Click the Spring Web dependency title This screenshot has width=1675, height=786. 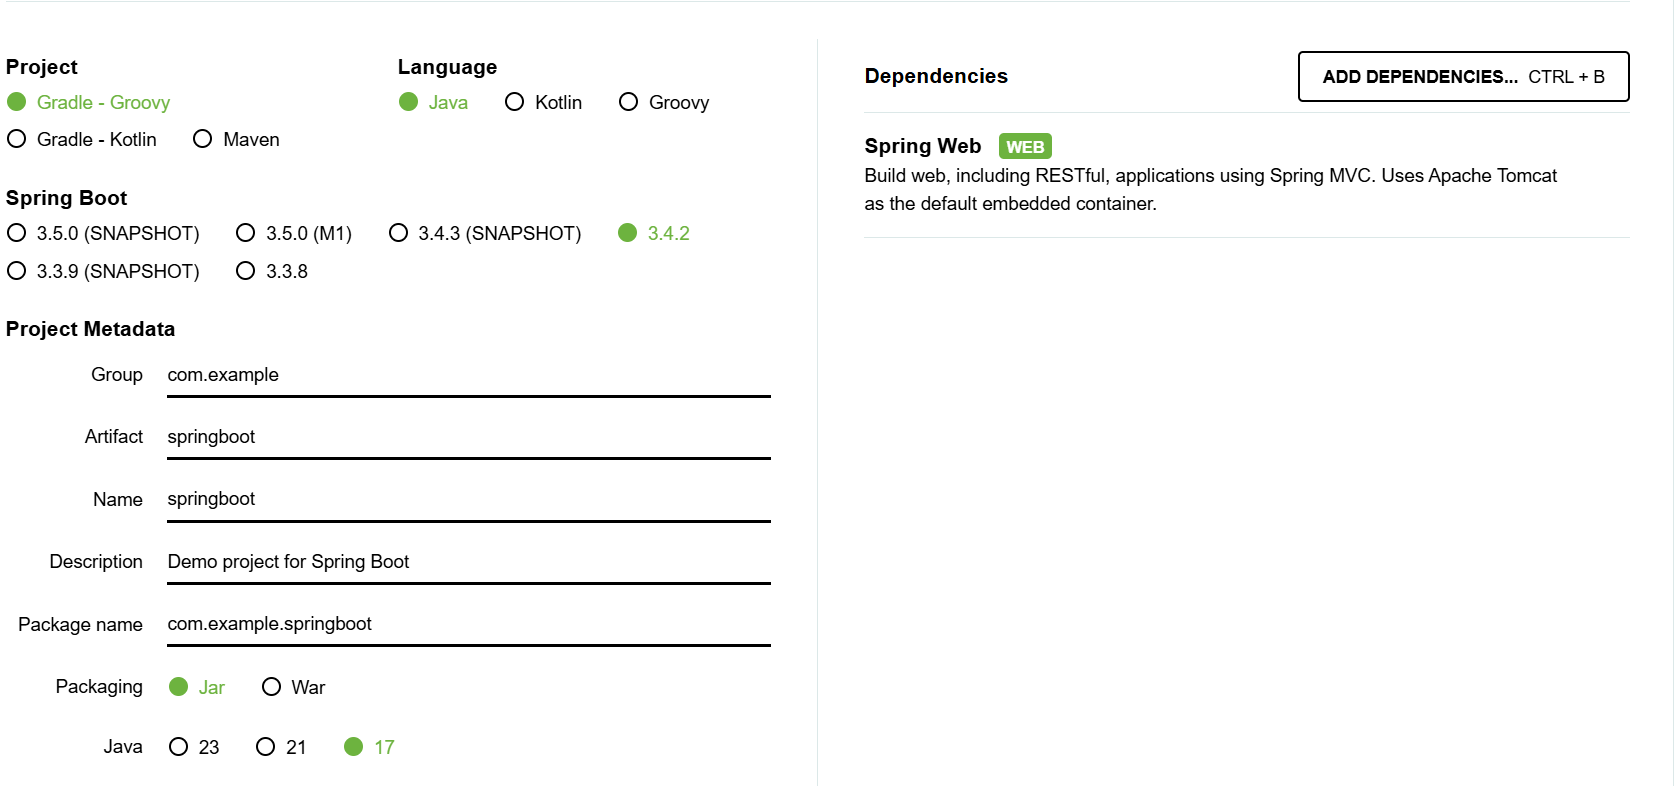922,146
